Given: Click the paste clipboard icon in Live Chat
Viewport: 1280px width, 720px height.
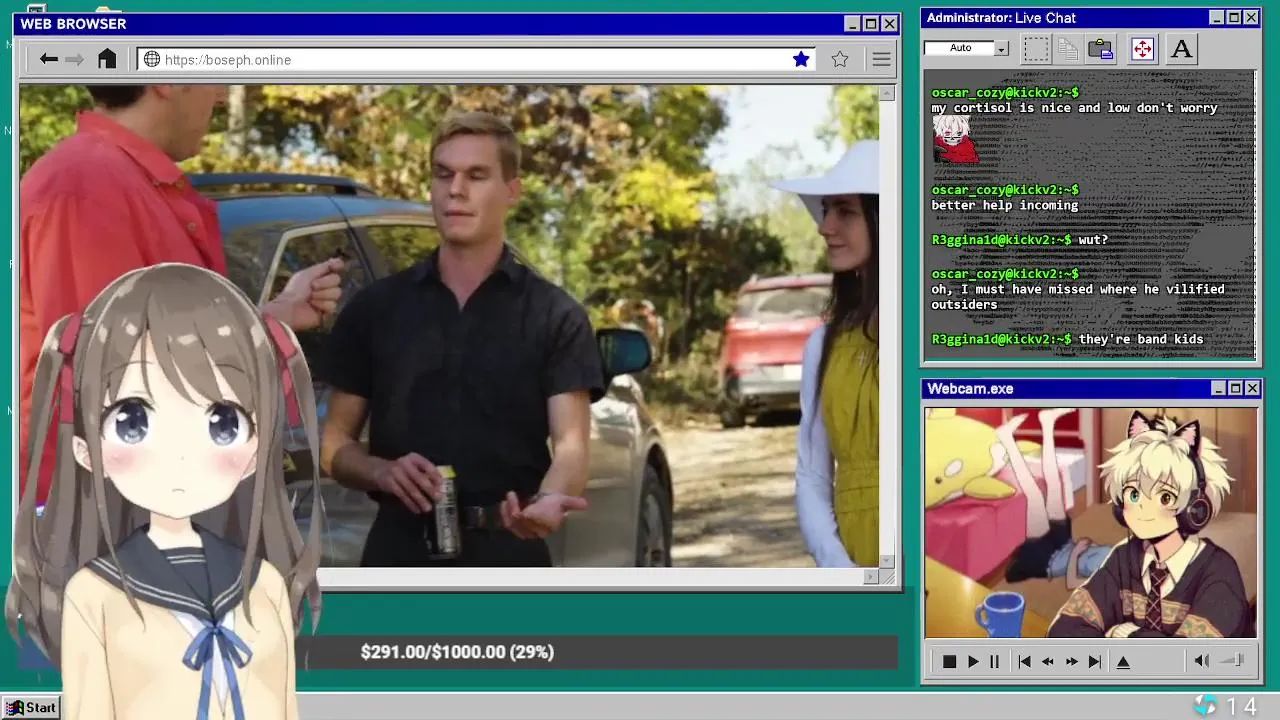Looking at the screenshot, I should tap(1101, 48).
